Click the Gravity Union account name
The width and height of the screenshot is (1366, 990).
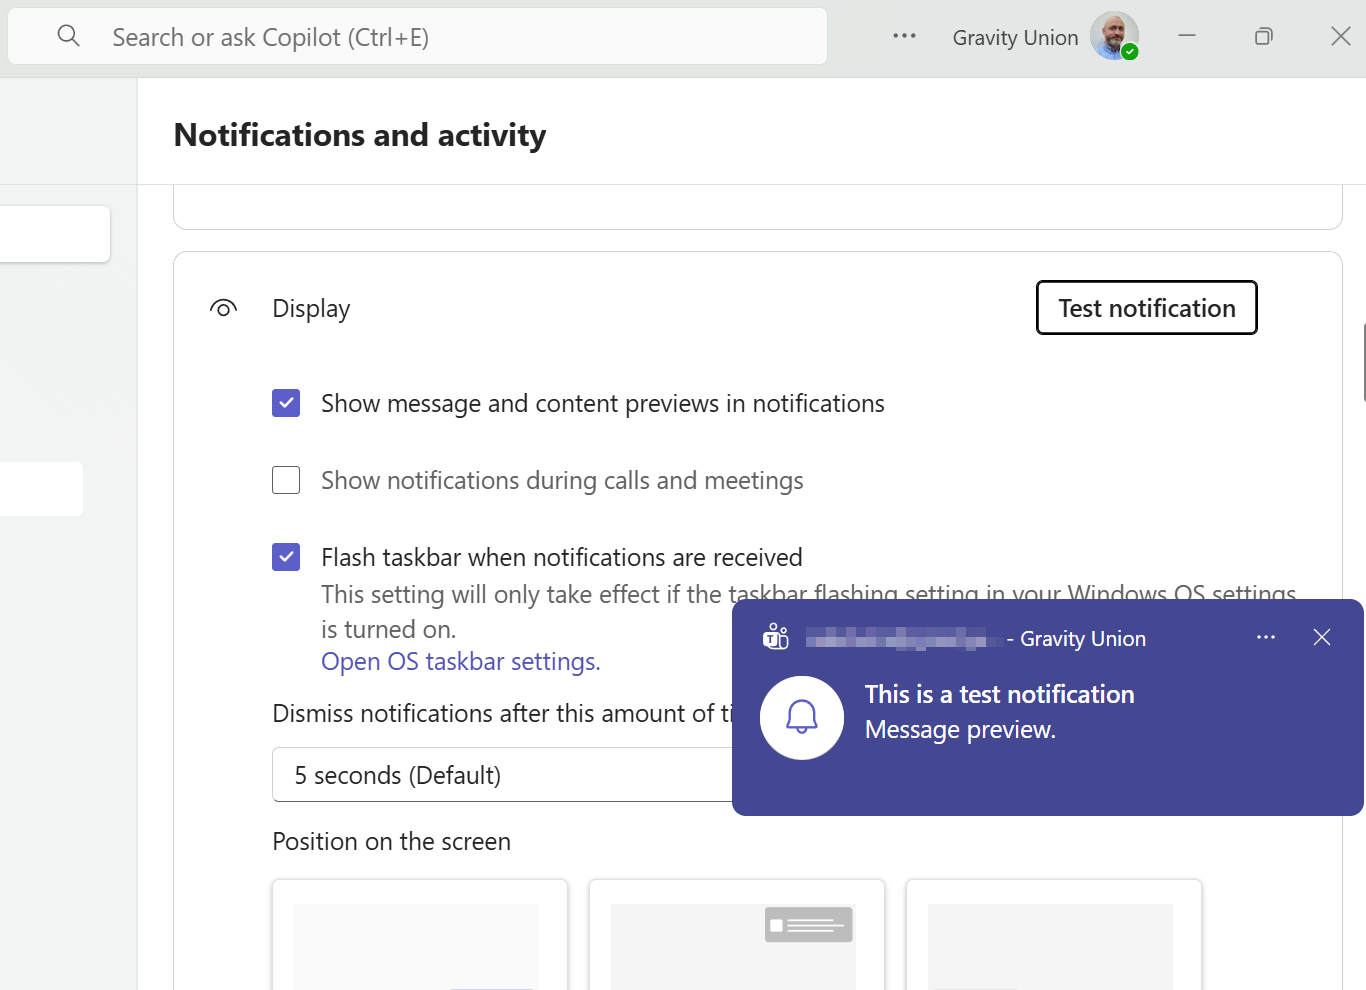click(x=1015, y=38)
